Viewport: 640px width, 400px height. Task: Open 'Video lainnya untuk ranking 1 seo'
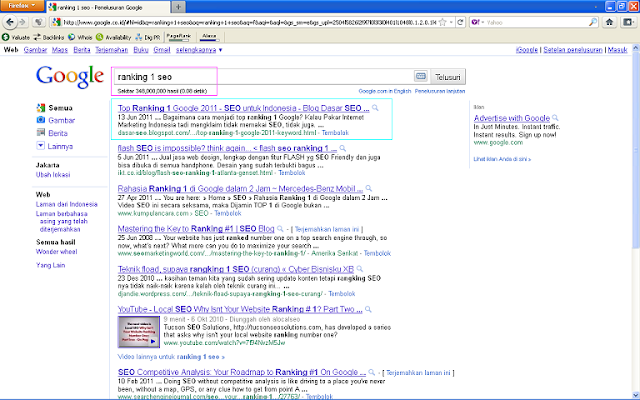pyautogui.click(x=171, y=357)
